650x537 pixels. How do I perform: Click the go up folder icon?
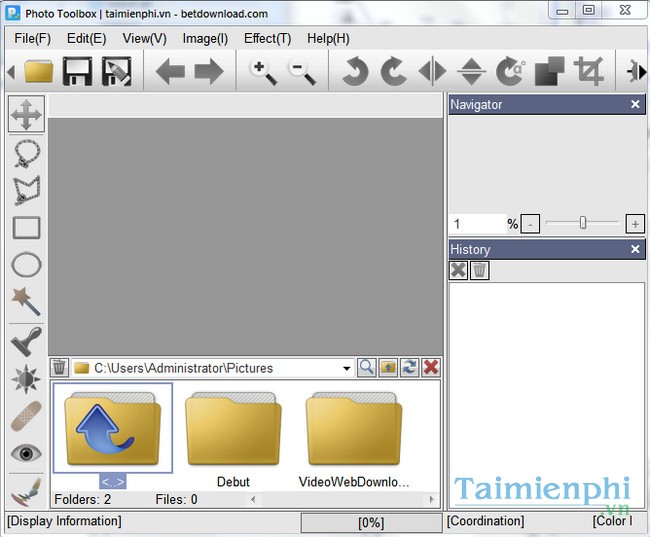[x=388, y=367]
